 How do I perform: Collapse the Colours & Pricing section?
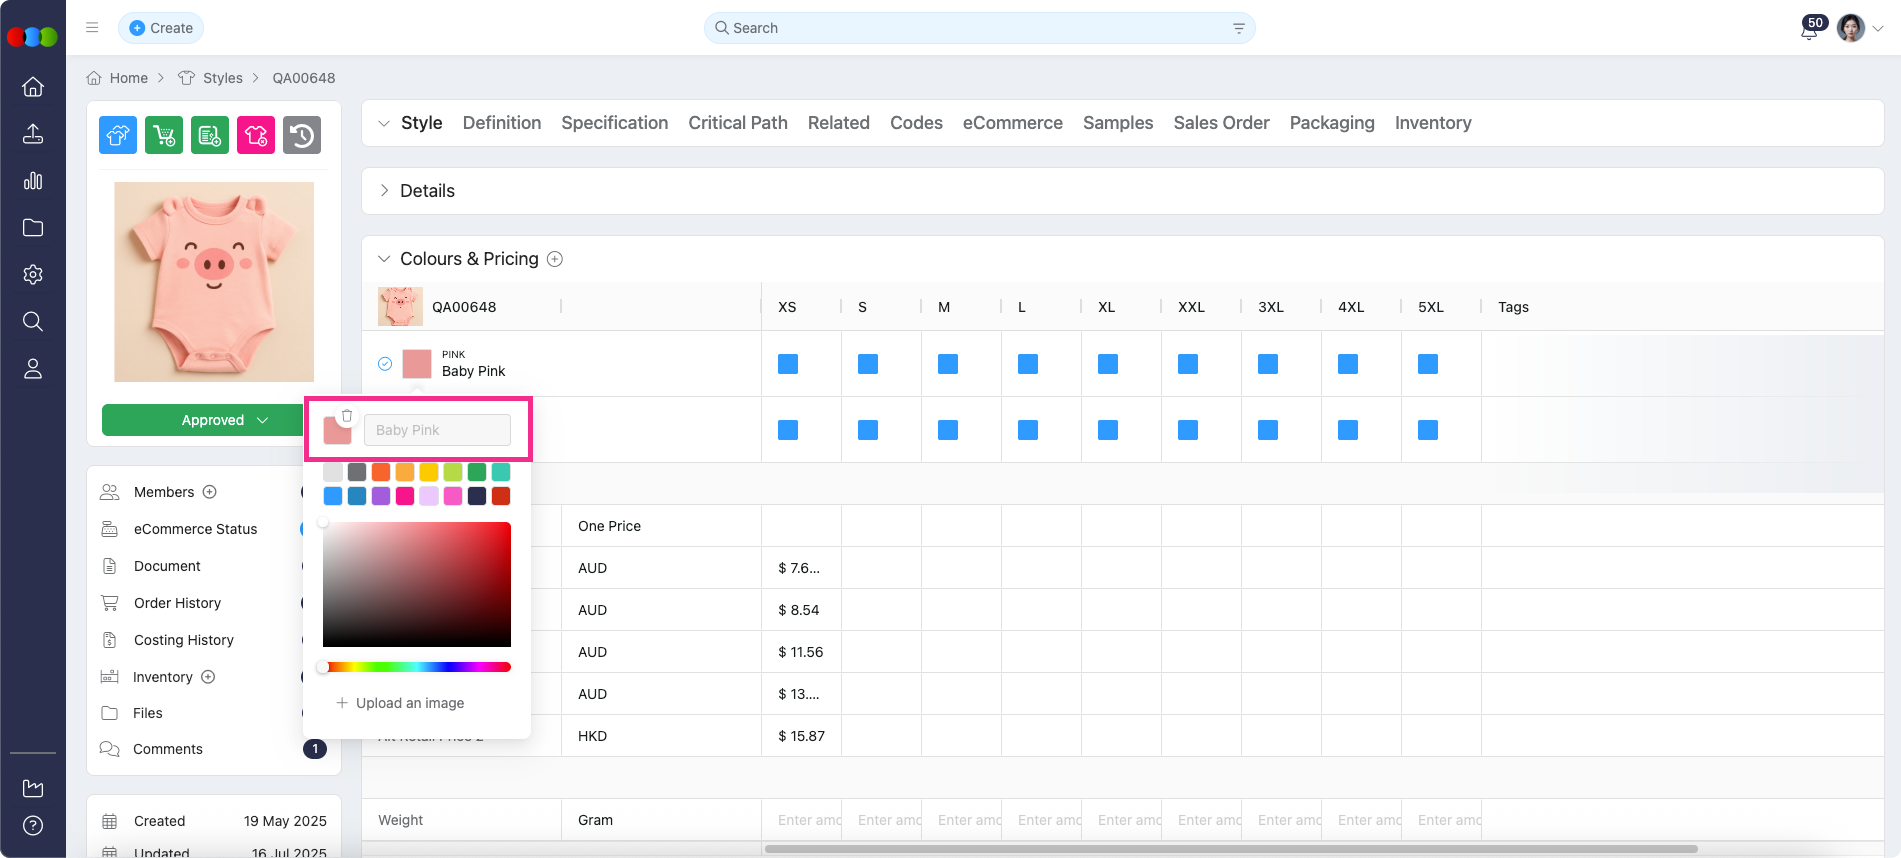click(384, 259)
